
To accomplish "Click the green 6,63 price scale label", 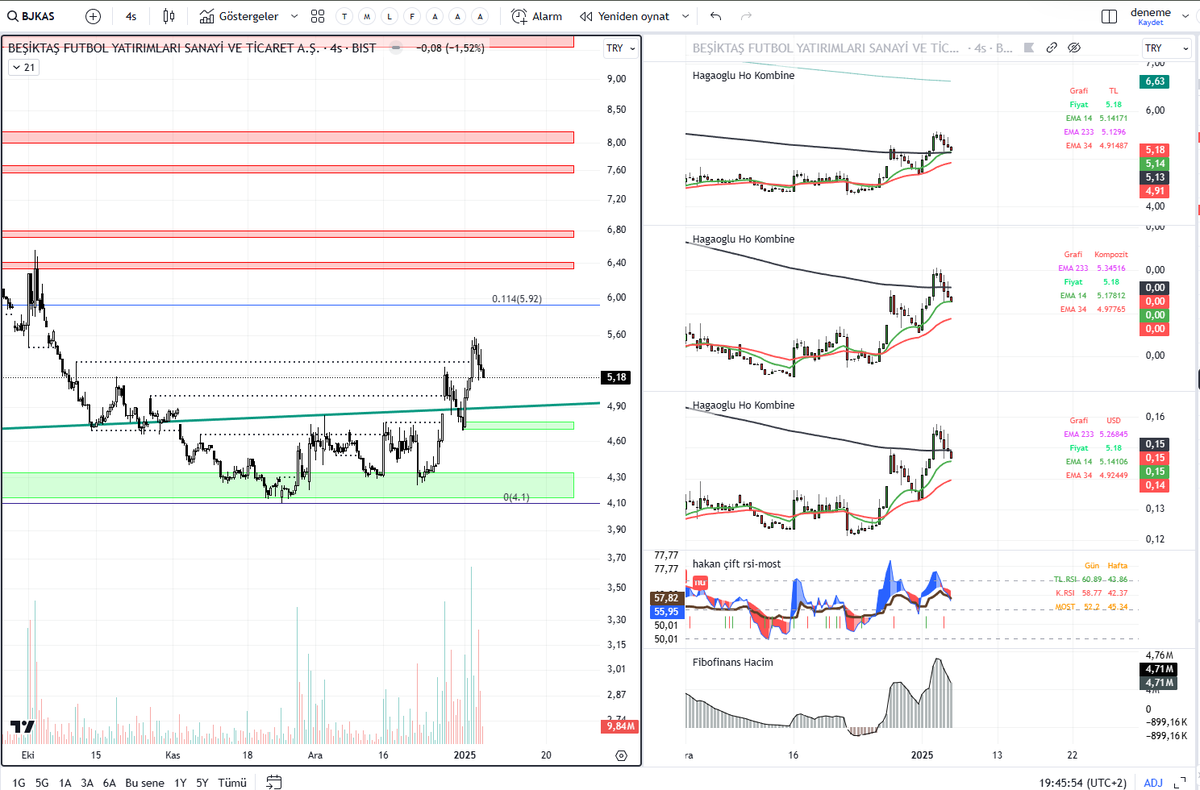I will (x=1156, y=81).
